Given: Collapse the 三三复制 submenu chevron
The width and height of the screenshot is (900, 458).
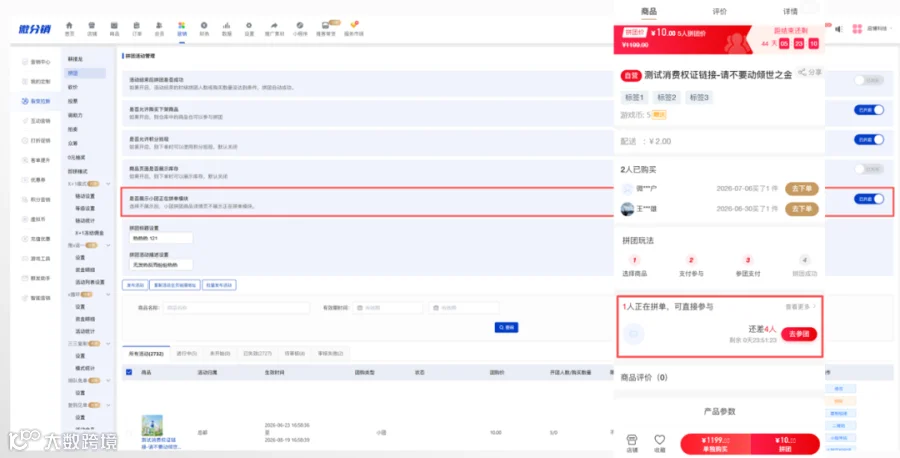Looking at the screenshot, I should tap(108, 343).
